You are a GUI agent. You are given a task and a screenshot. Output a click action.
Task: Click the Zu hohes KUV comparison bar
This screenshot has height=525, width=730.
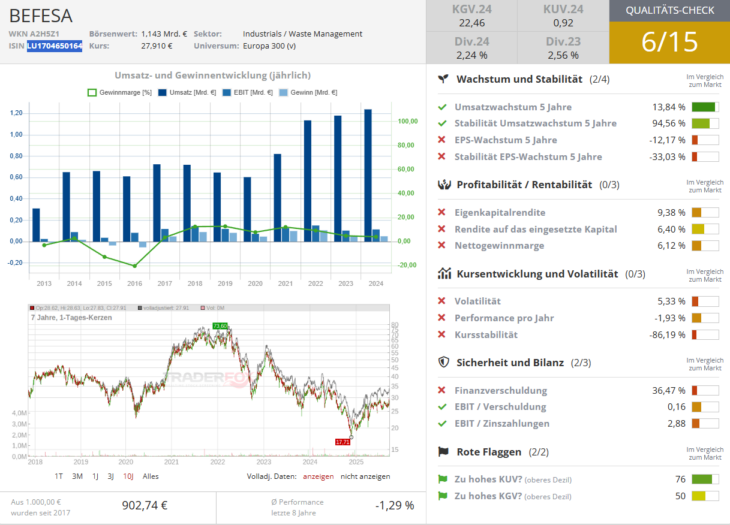[705, 479]
